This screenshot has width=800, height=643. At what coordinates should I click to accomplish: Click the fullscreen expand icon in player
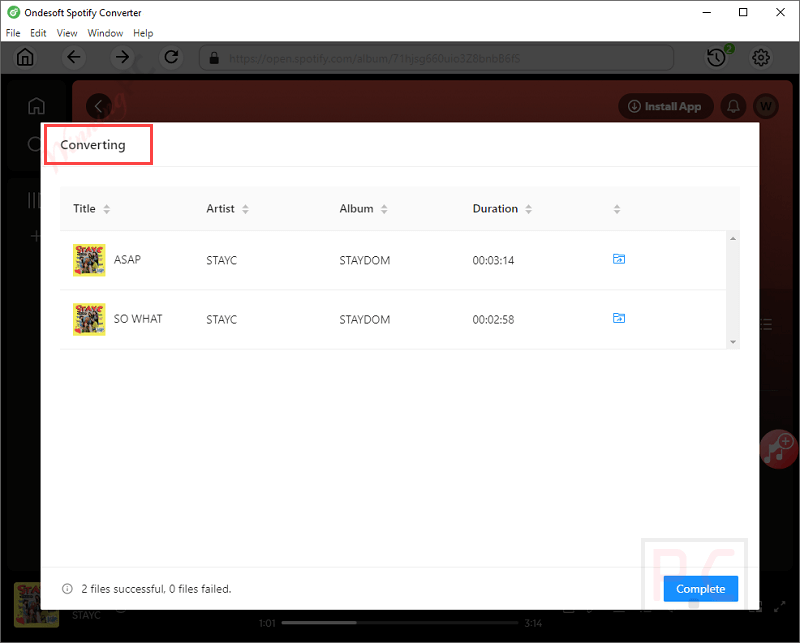tap(779, 607)
